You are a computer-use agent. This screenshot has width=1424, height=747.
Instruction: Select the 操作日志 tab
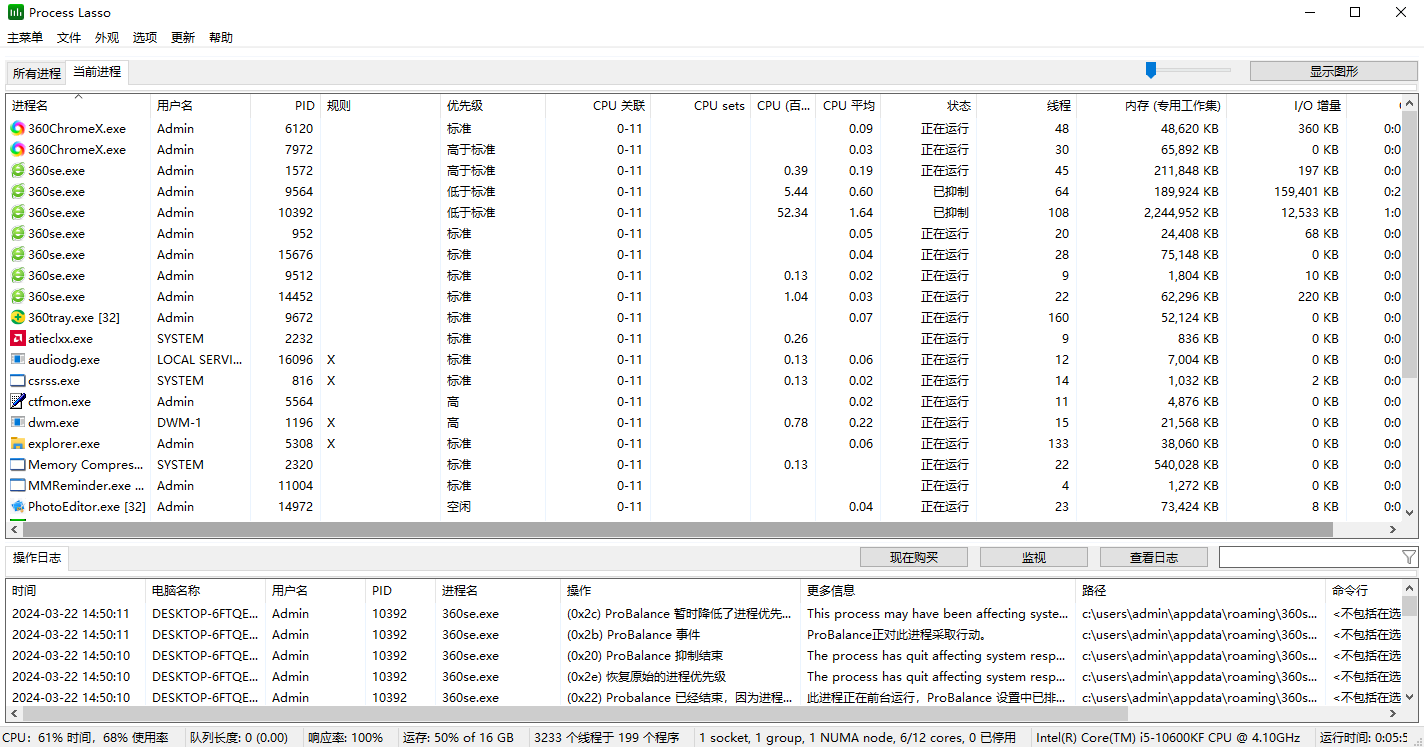tap(37, 557)
